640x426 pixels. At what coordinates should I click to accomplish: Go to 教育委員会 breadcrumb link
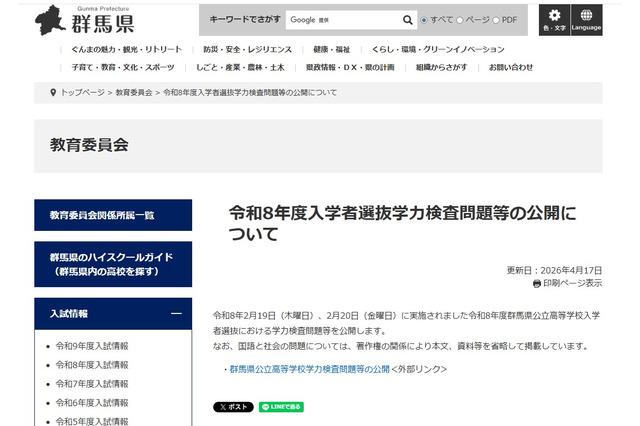134,93
